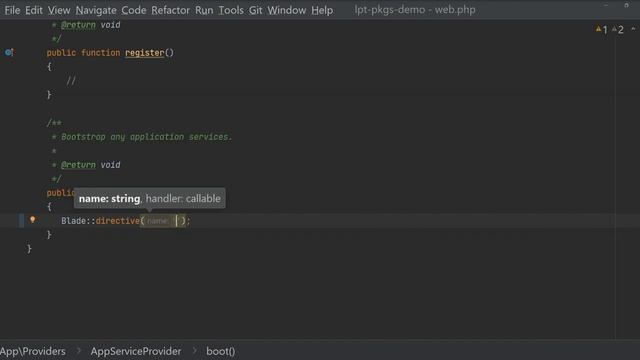Screen dimensions: 640x360
Task: Click the register function name
Action: [x=144, y=53]
